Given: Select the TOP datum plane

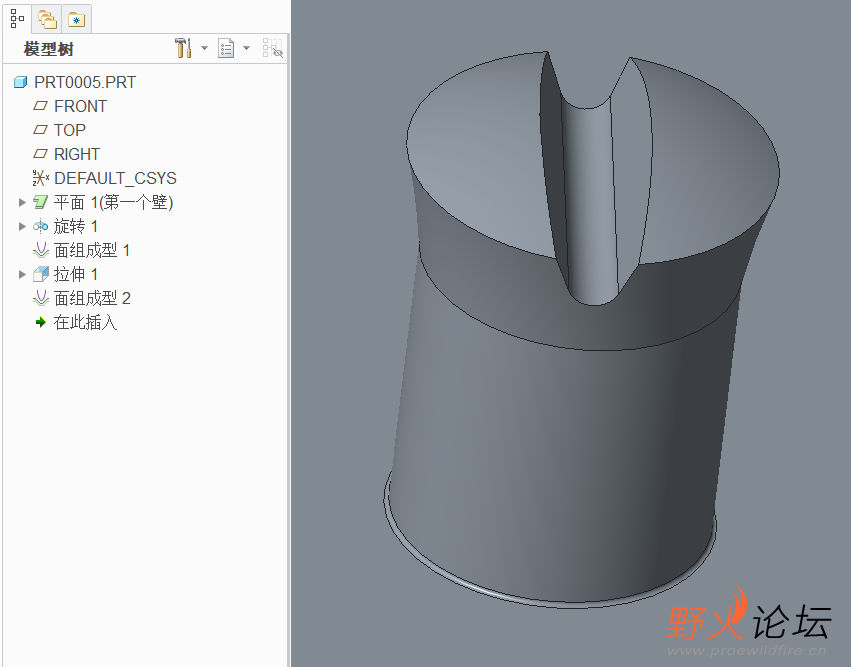Looking at the screenshot, I should 69,130.
